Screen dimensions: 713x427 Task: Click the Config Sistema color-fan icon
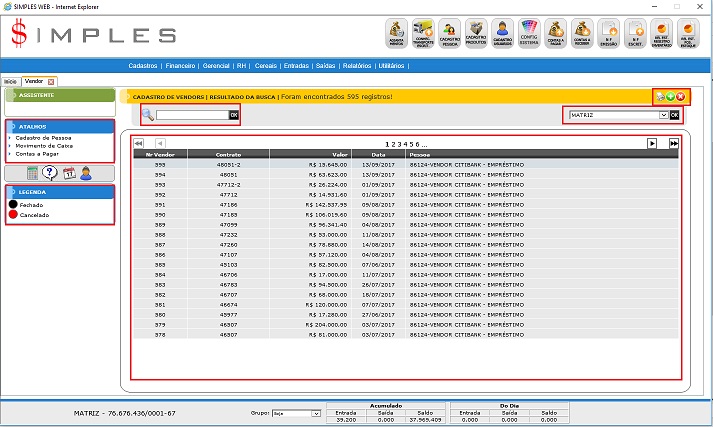(x=530, y=35)
